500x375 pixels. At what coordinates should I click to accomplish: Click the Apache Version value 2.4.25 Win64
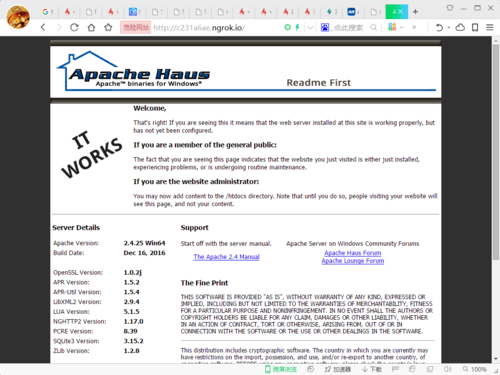pyautogui.click(x=144, y=243)
